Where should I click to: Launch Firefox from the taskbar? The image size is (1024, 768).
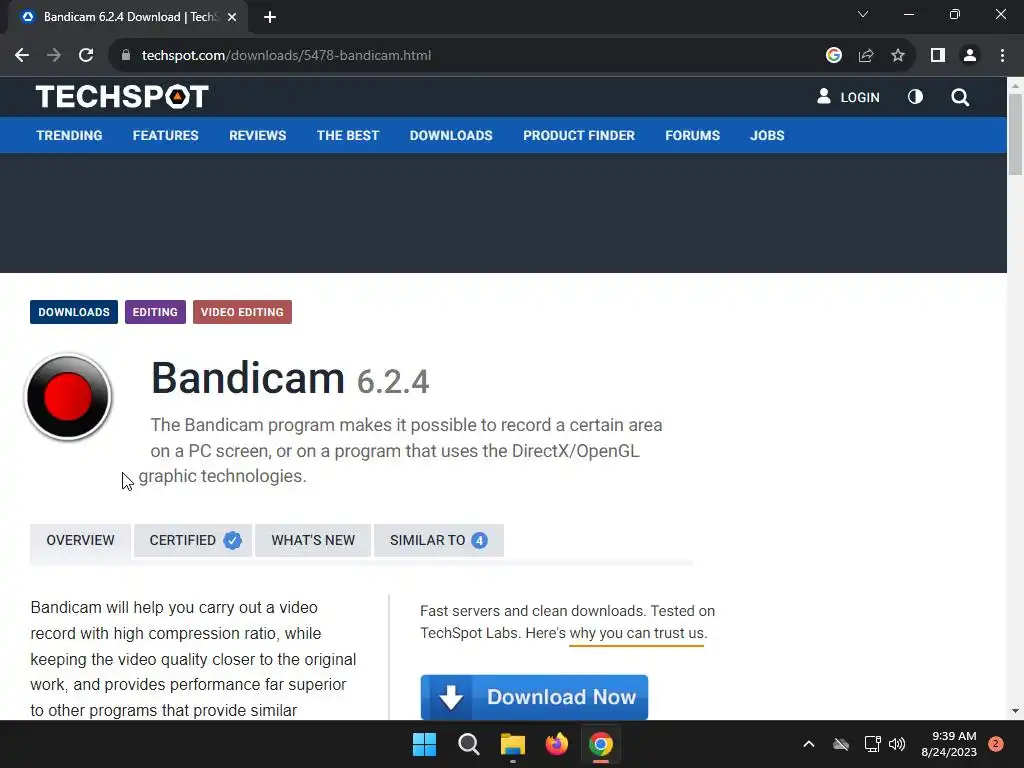(x=556, y=744)
